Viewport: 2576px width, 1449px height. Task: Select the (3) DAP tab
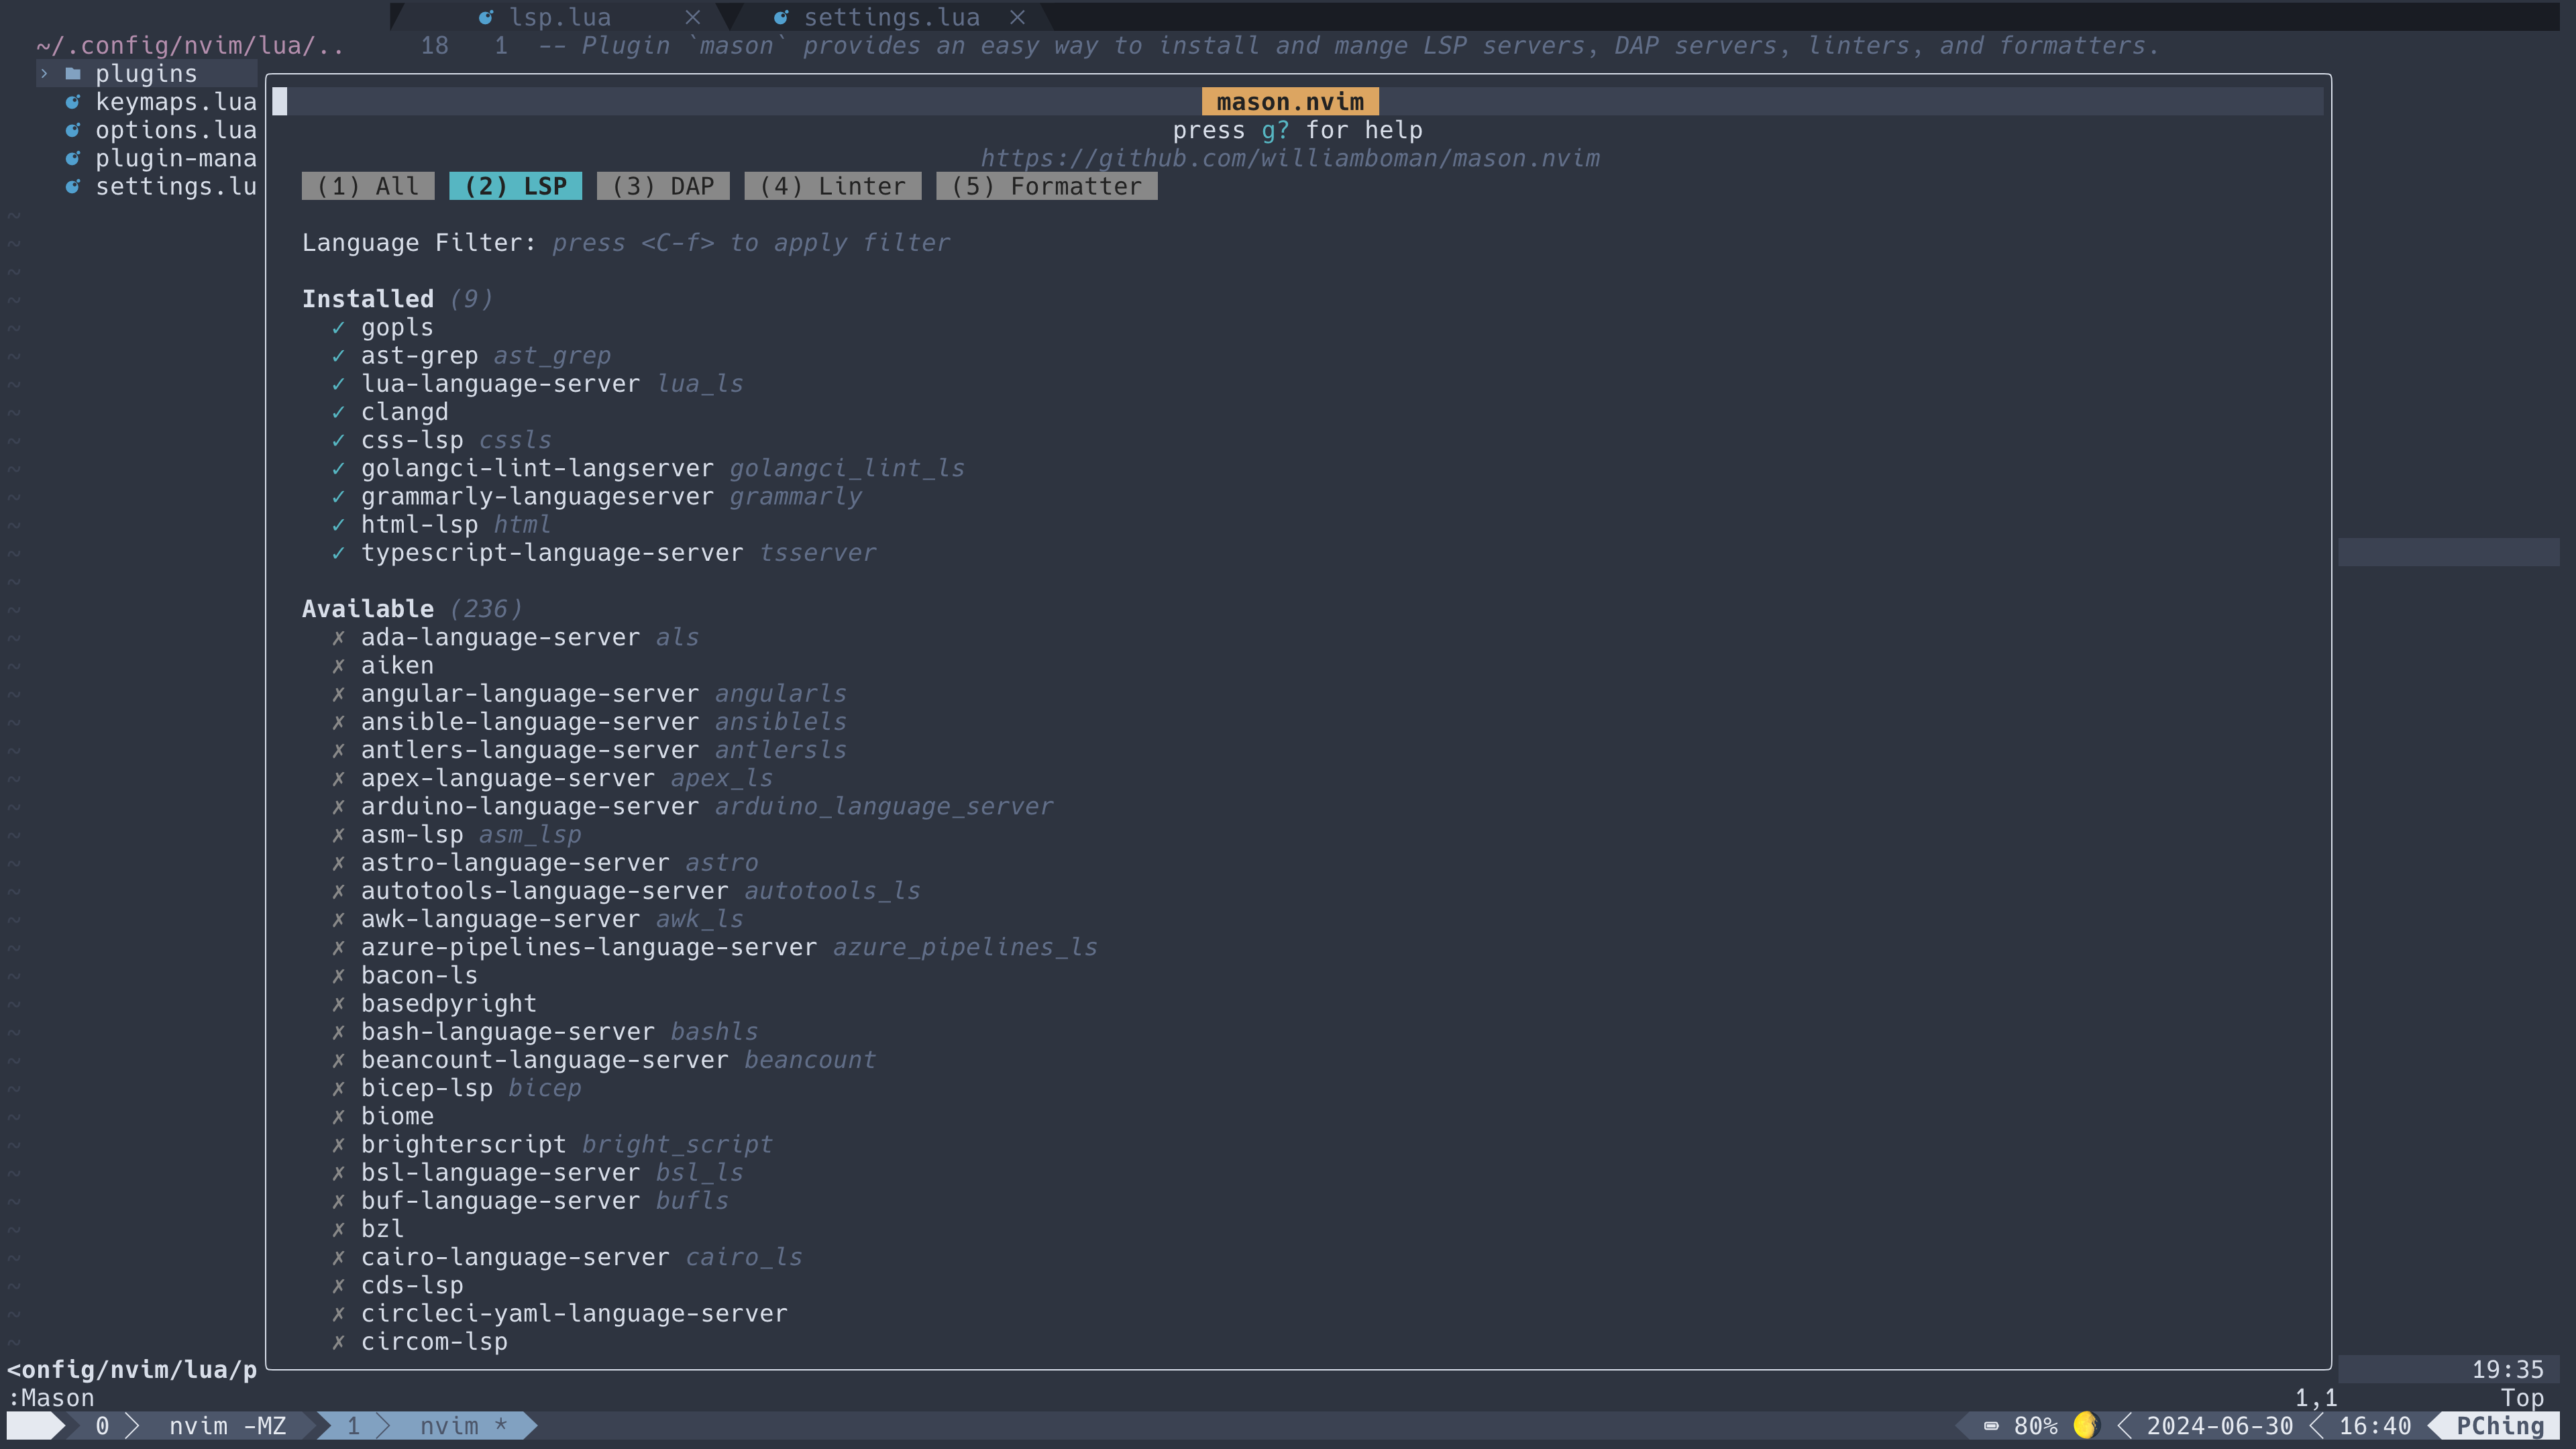pos(663,186)
